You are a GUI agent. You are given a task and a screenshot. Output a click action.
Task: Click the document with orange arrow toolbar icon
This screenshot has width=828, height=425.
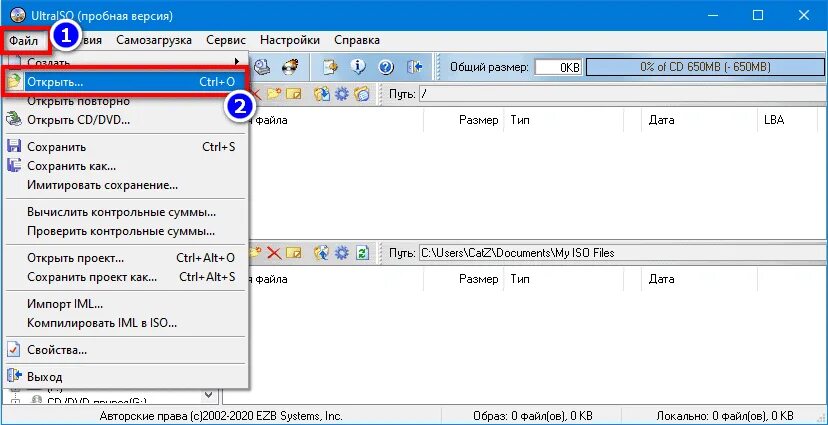pyautogui.click(x=331, y=67)
